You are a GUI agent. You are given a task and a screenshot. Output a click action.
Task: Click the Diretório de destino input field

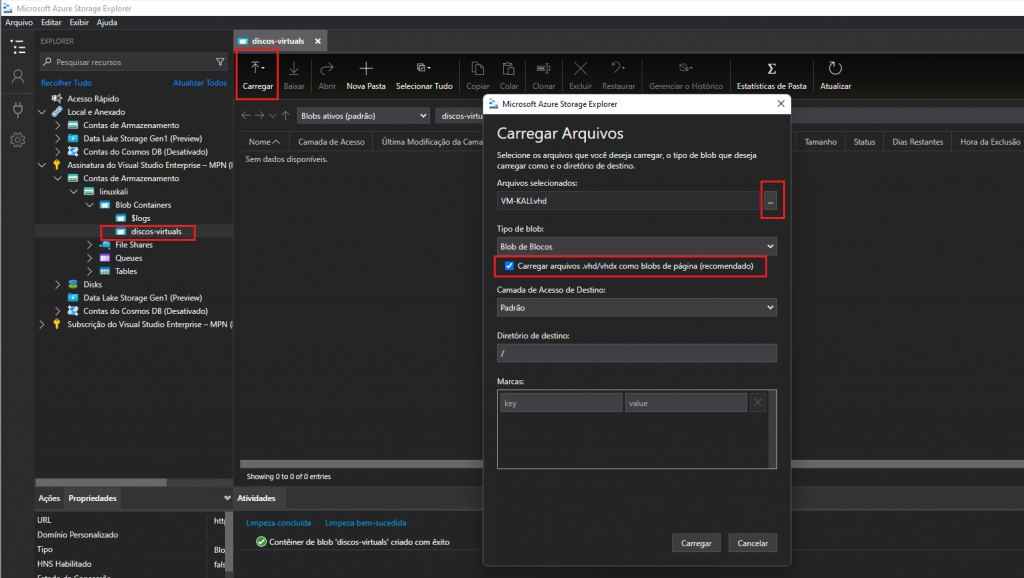pos(637,353)
